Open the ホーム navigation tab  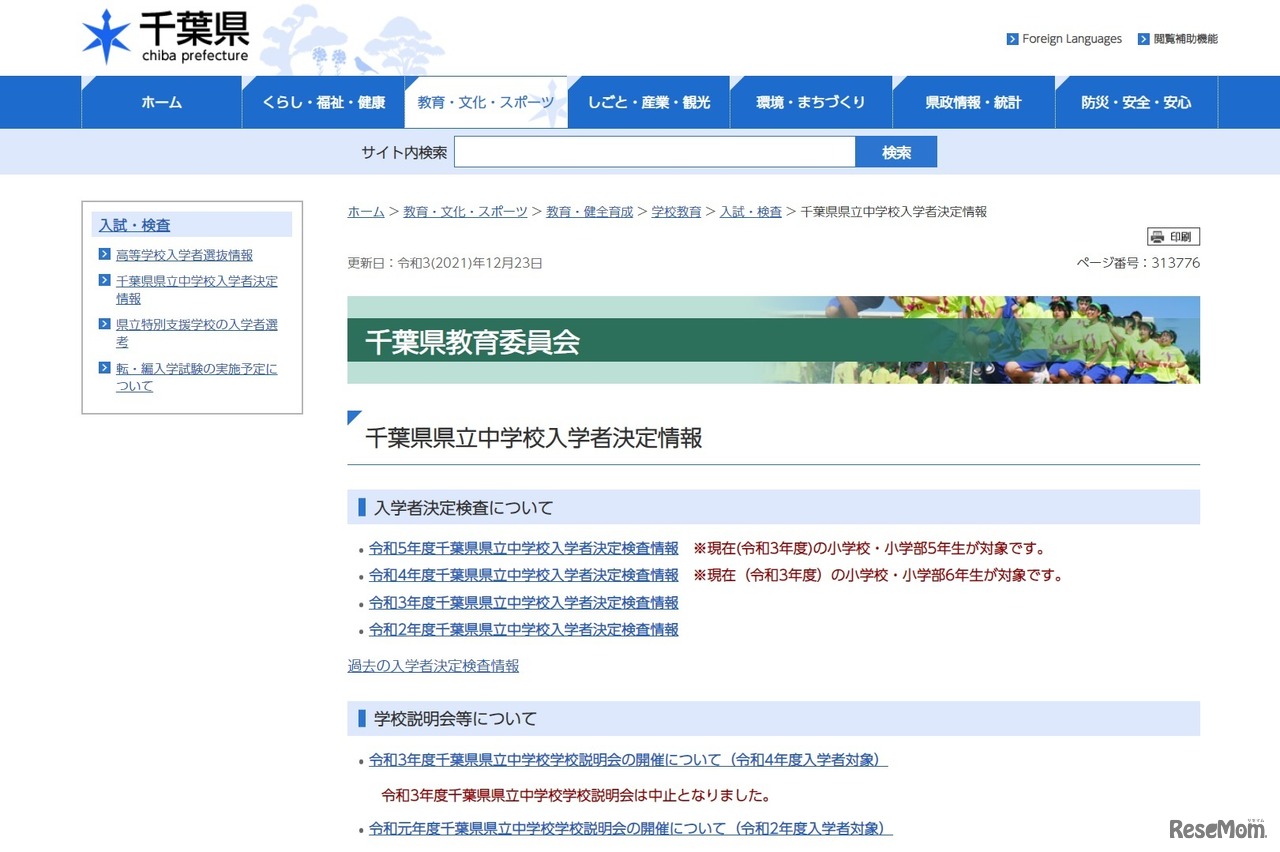coord(161,102)
